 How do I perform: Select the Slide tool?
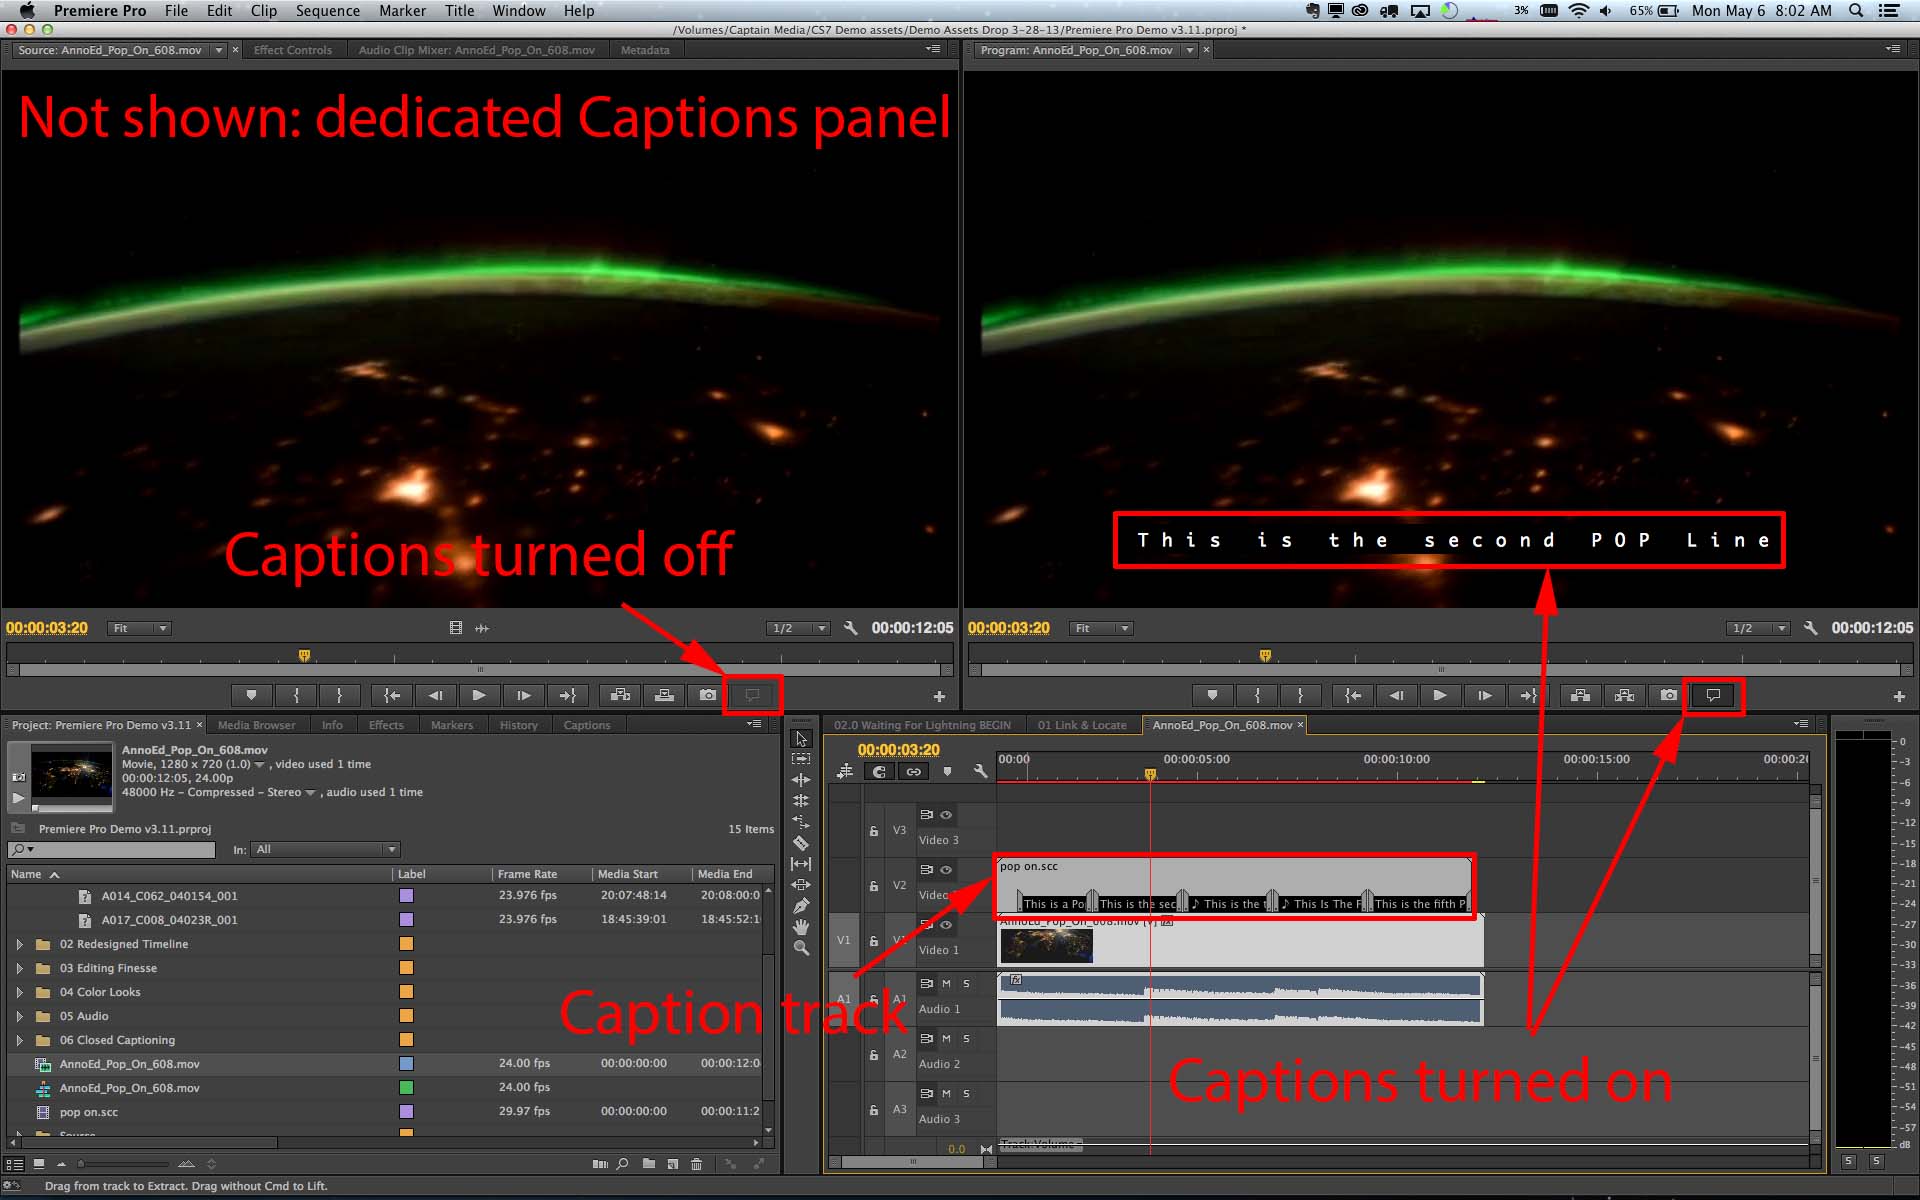[x=801, y=885]
